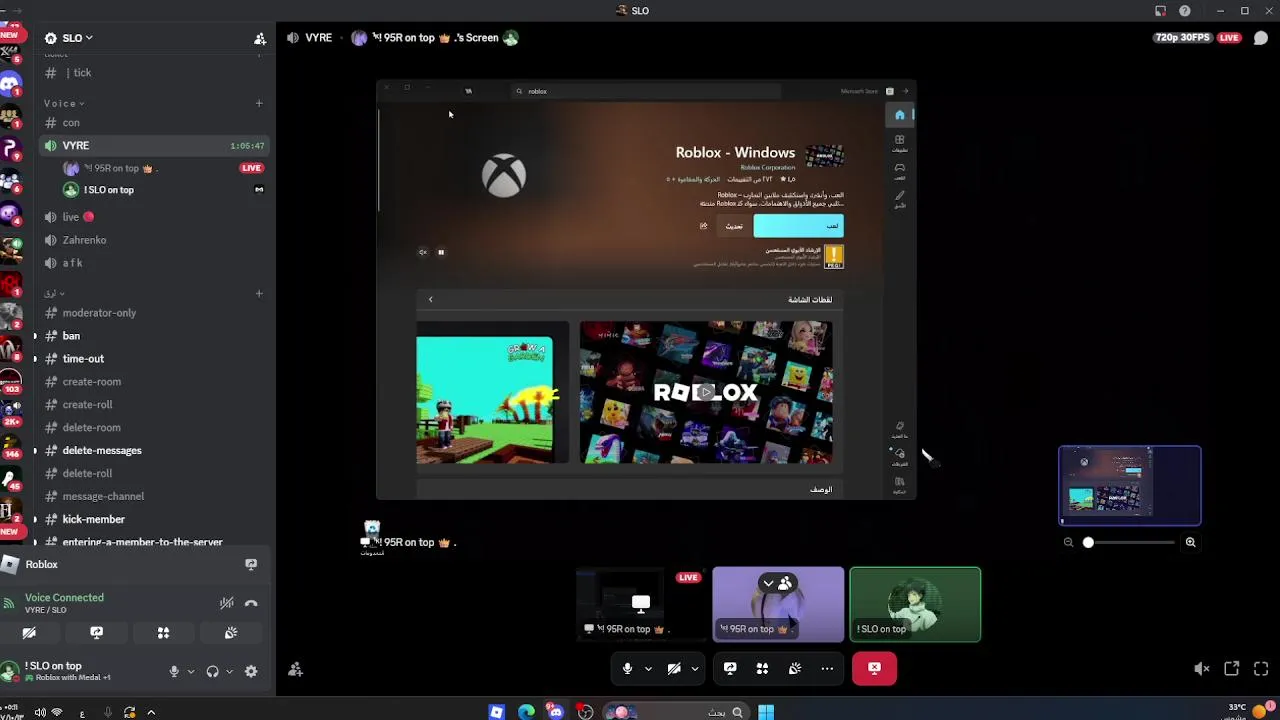Open the OBS Studio taskbar icon

(x=586, y=712)
